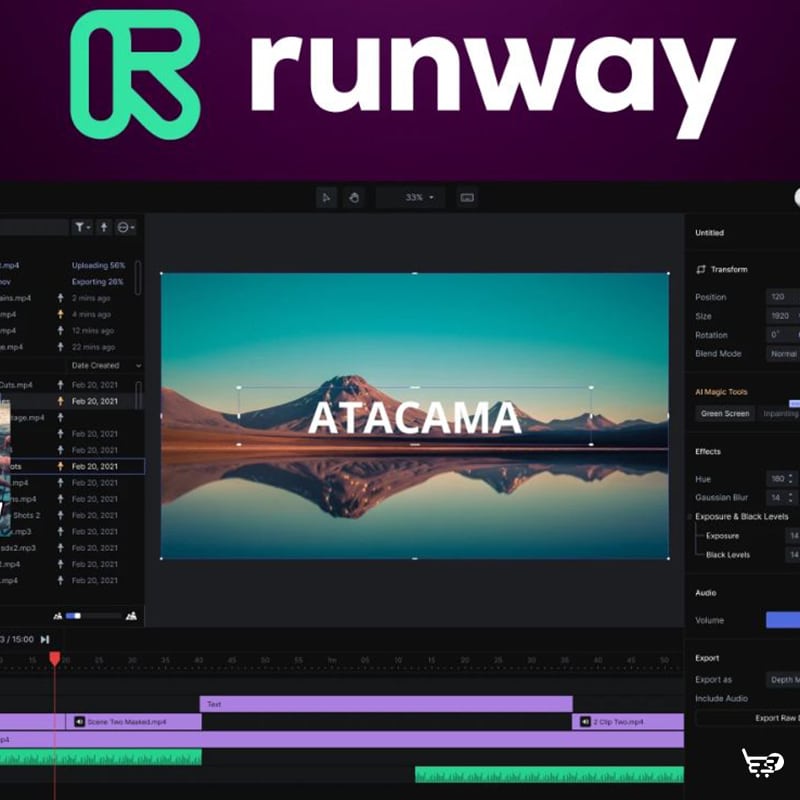Click the orange arrow icon on the '4 mins ago' row

point(60,314)
